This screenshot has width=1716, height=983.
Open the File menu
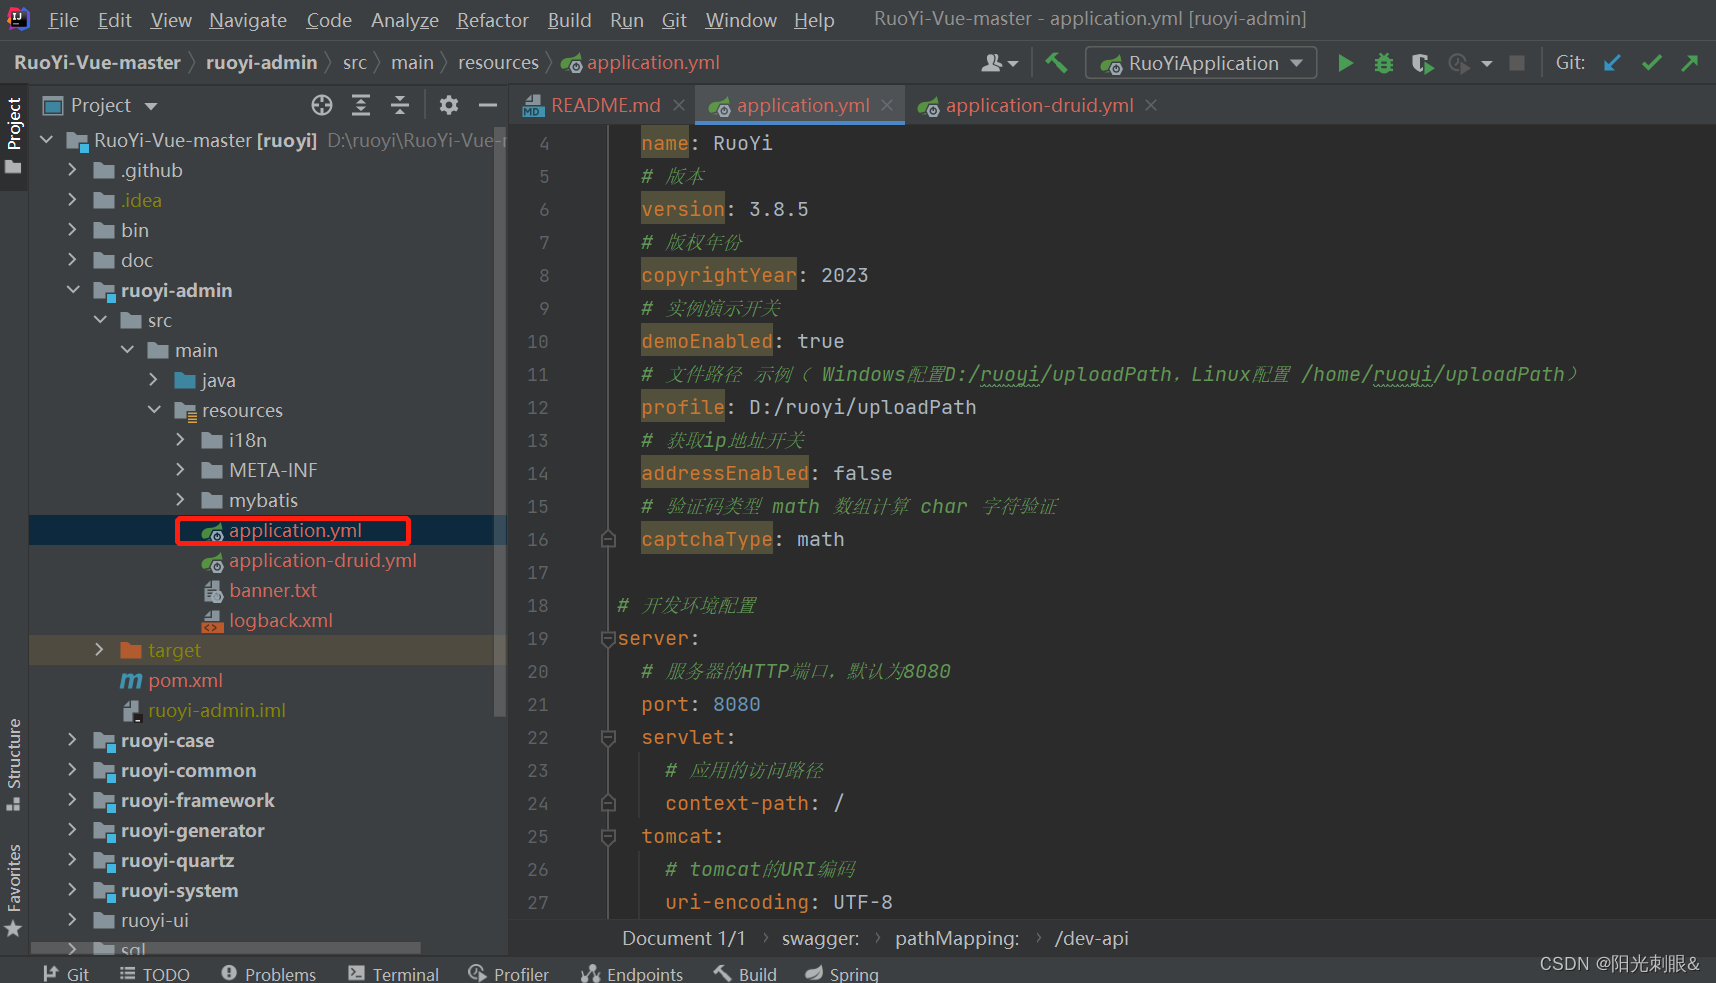63,20
